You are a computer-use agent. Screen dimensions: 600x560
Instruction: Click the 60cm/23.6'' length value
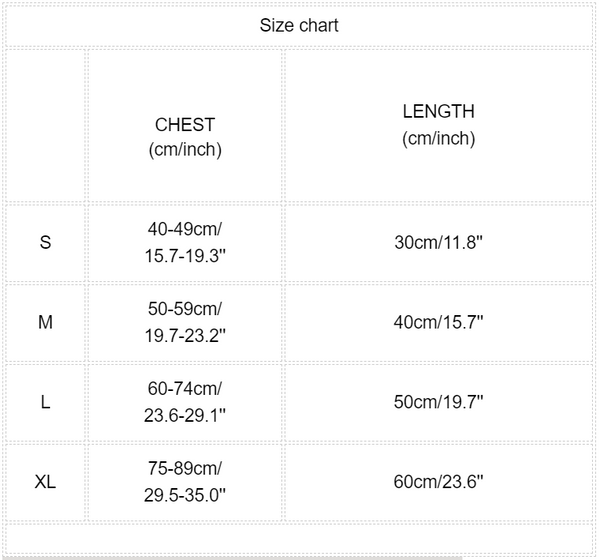(x=438, y=482)
